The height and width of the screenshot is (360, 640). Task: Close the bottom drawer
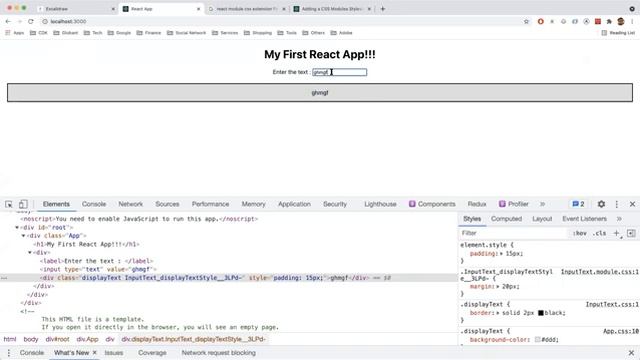tap(631, 353)
